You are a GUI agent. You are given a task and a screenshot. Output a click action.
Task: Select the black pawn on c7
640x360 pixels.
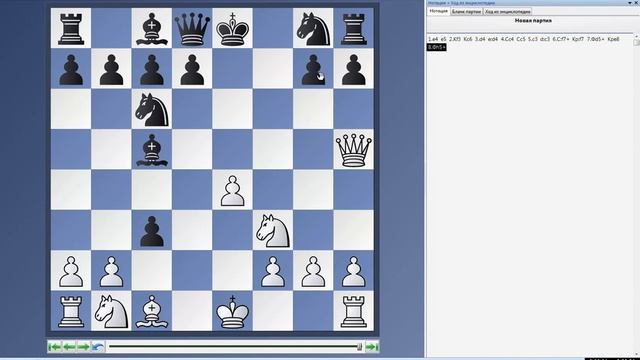152,69
